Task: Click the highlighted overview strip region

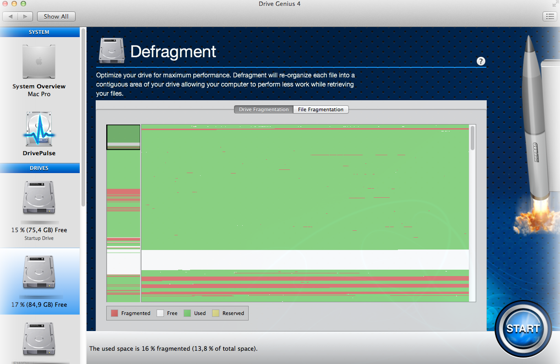Action: click(x=123, y=137)
